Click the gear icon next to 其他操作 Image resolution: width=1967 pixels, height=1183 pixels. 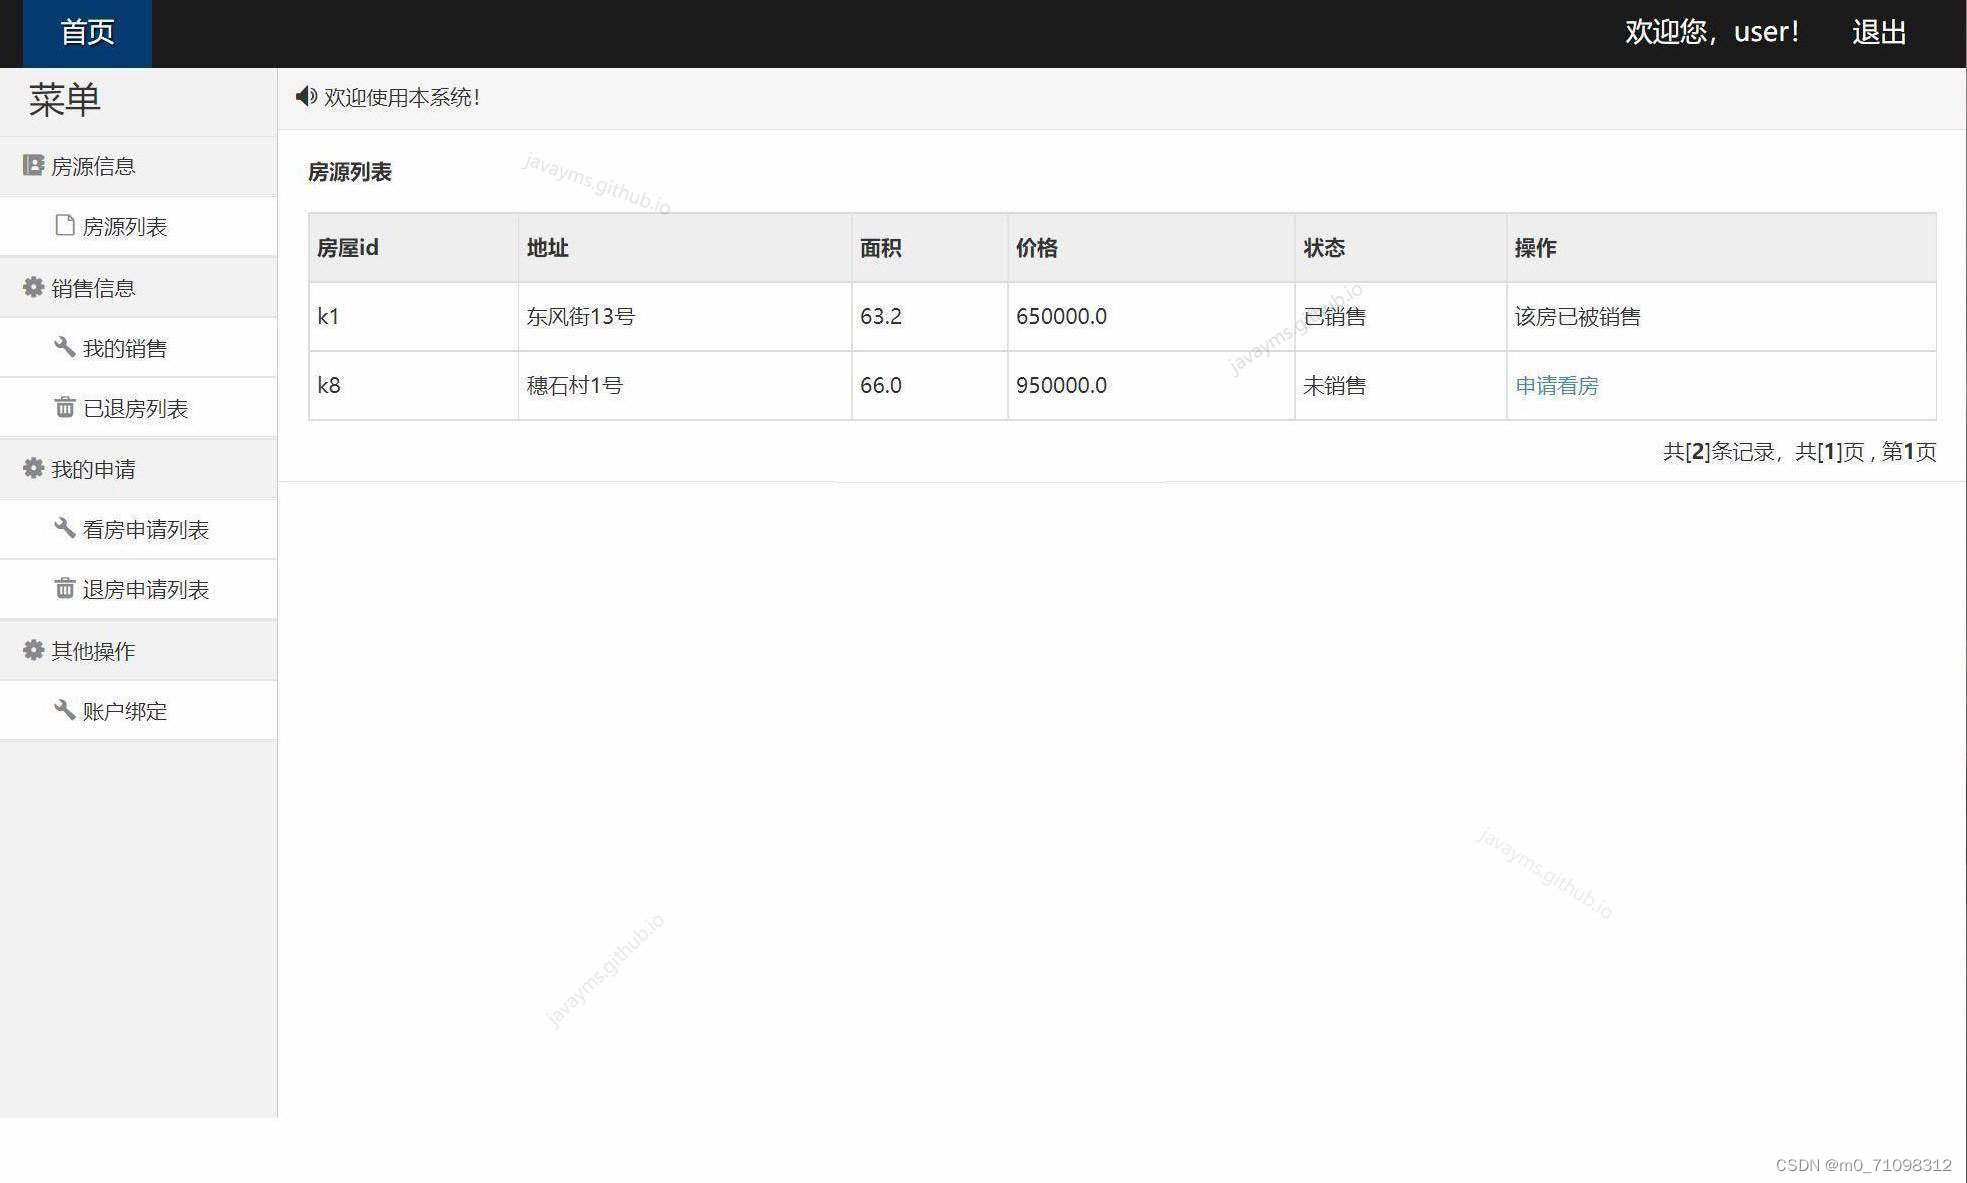click(33, 650)
